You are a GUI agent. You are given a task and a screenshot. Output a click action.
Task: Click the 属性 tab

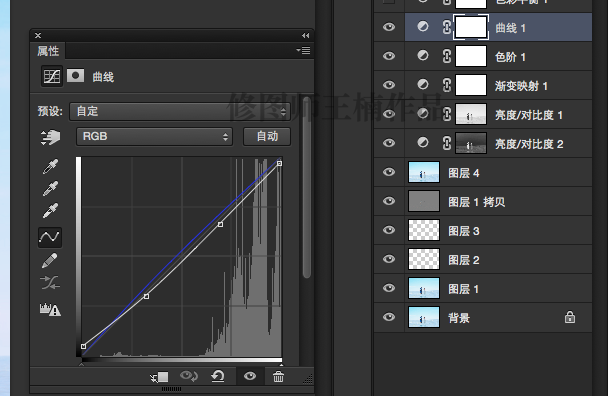48,51
